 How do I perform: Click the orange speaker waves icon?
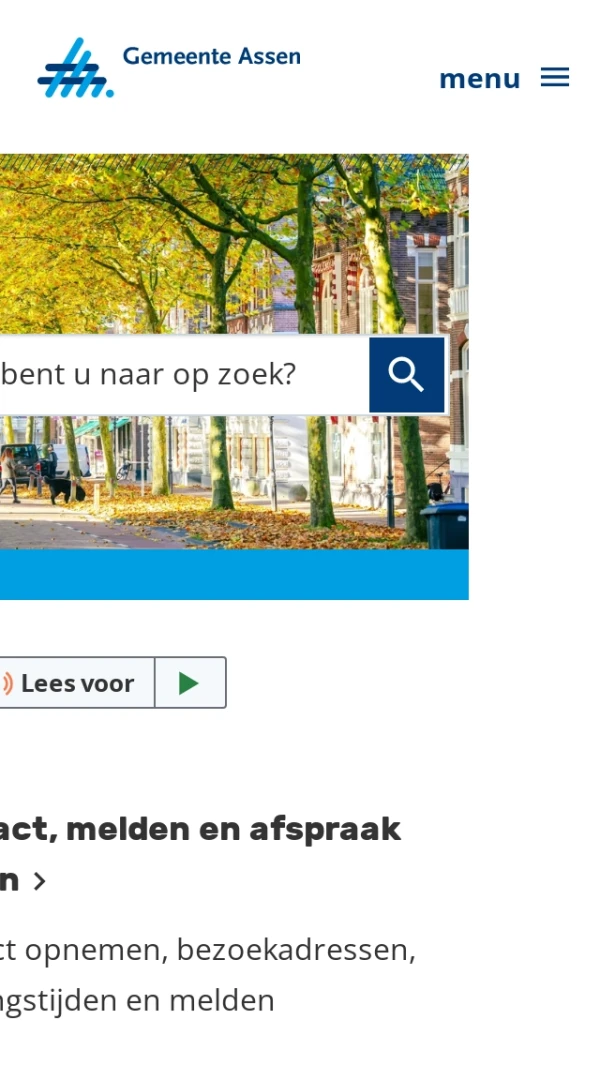point(7,683)
